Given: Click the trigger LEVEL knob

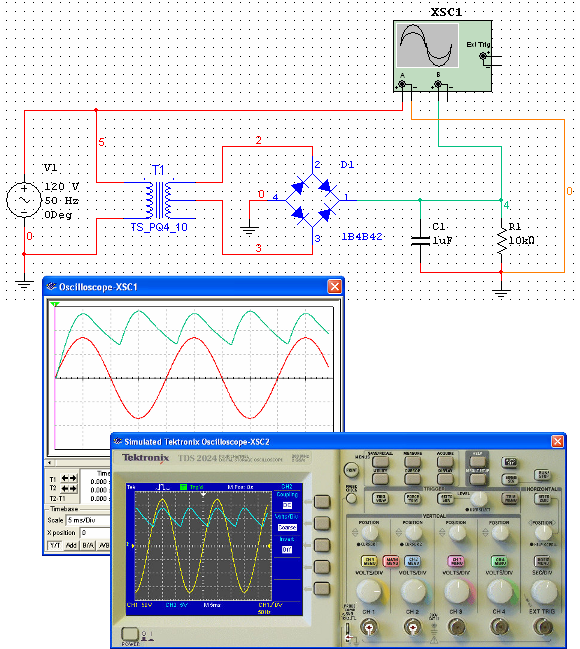Looking at the screenshot, I should pos(479,499).
